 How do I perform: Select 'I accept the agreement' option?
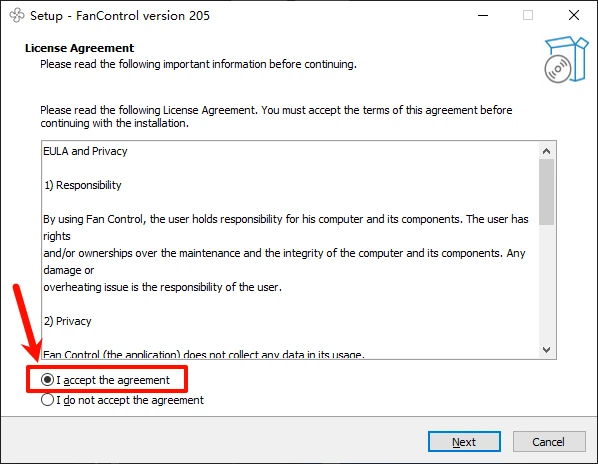click(x=105, y=380)
